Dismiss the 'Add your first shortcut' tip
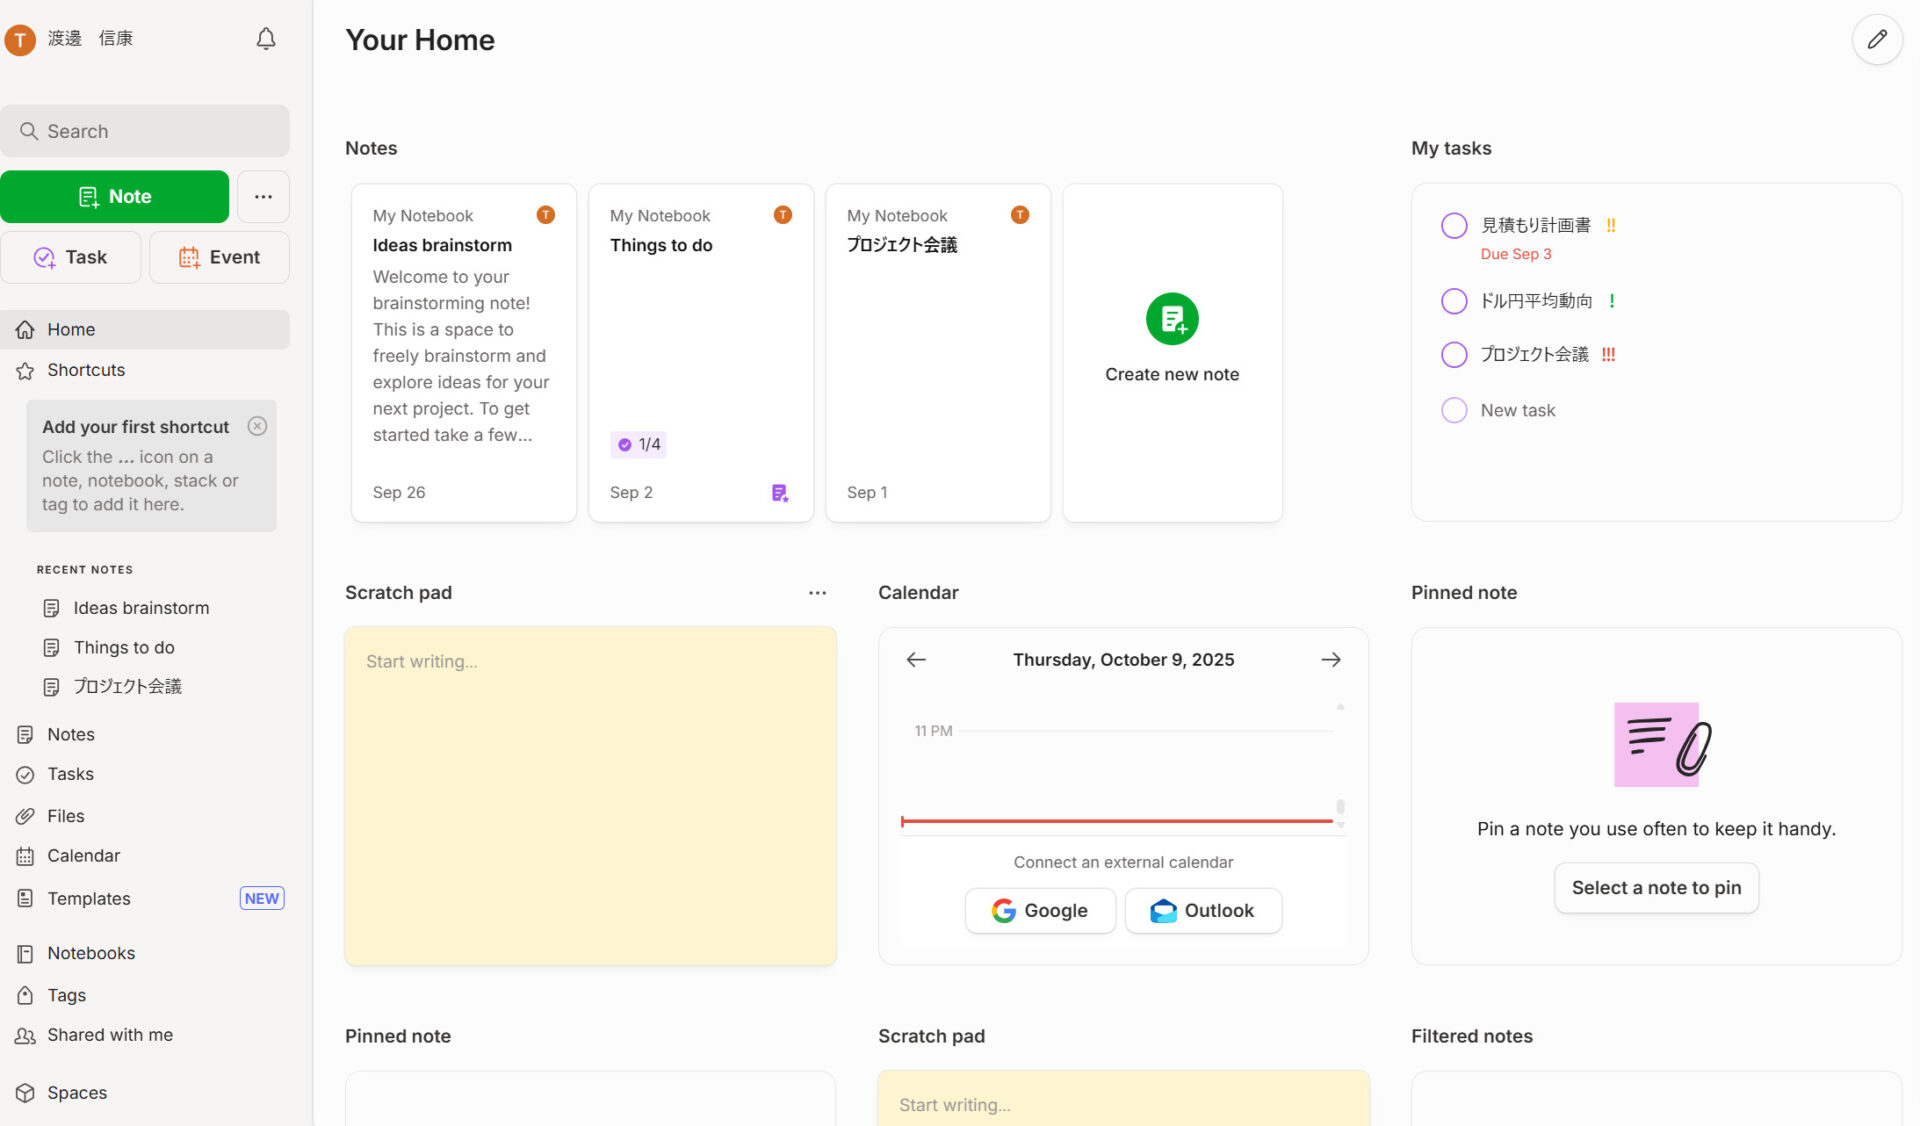The height and width of the screenshot is (1126, 1920). [x=257, y=426]
